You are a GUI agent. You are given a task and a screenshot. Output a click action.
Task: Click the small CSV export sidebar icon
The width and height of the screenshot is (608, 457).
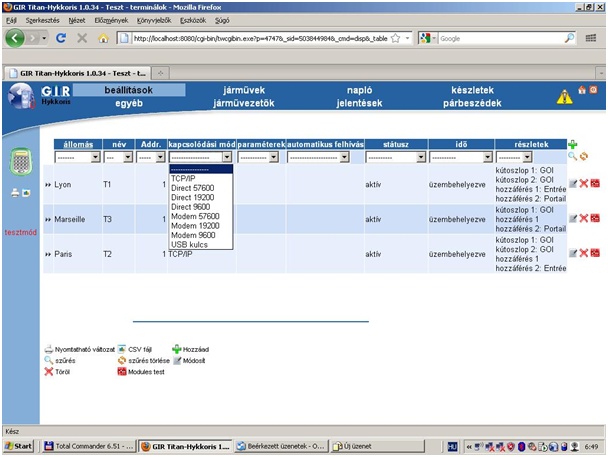pos(26,193)
